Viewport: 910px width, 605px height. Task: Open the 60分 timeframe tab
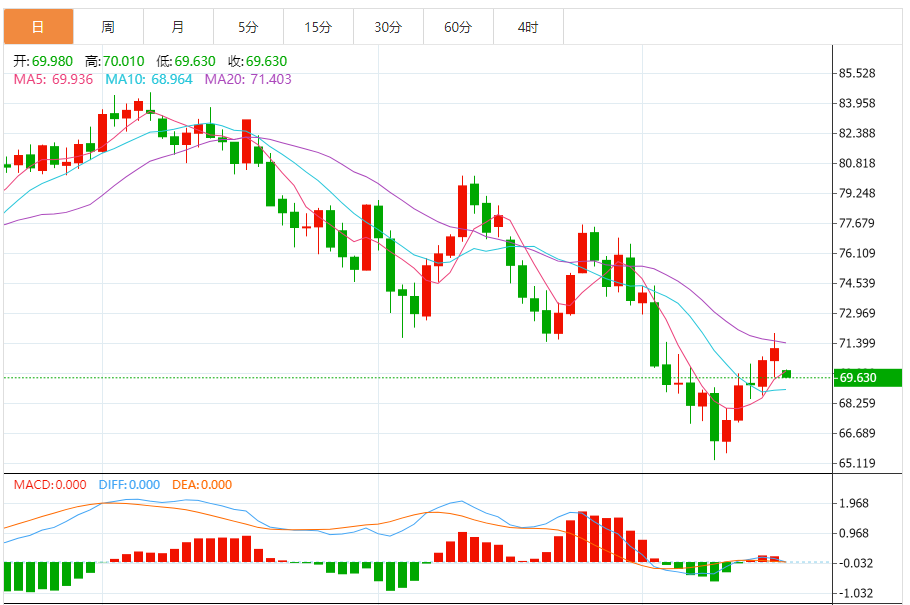[458, 27]
